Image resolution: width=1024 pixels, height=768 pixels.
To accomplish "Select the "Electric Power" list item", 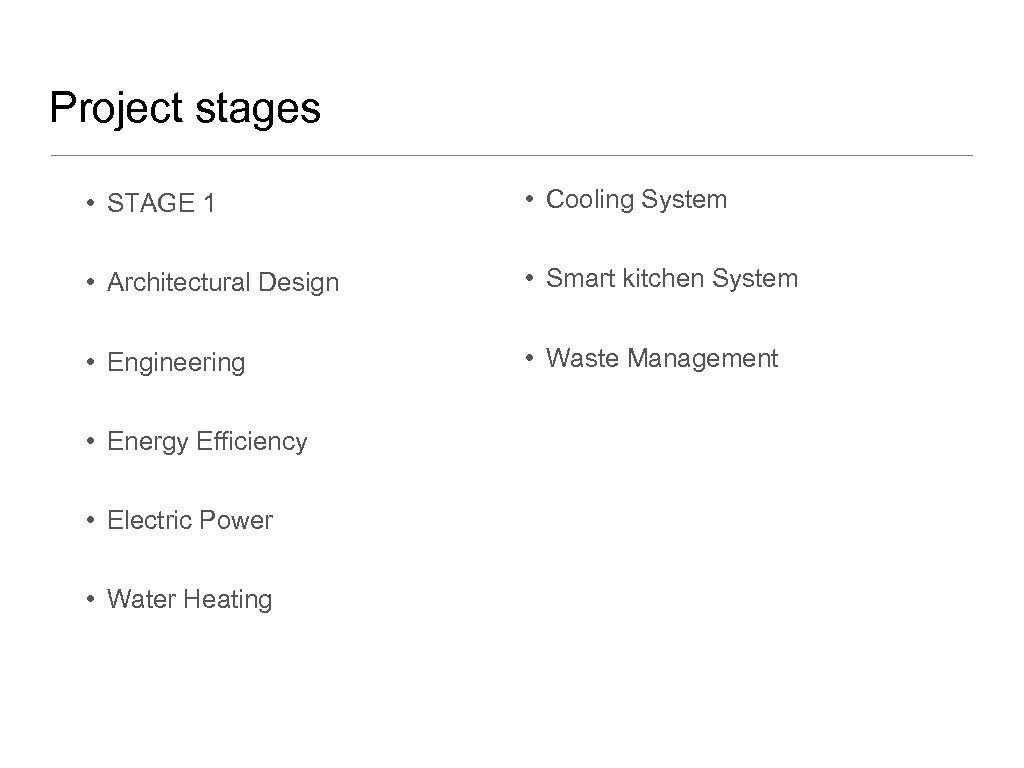I will click(x=189, y=520).
